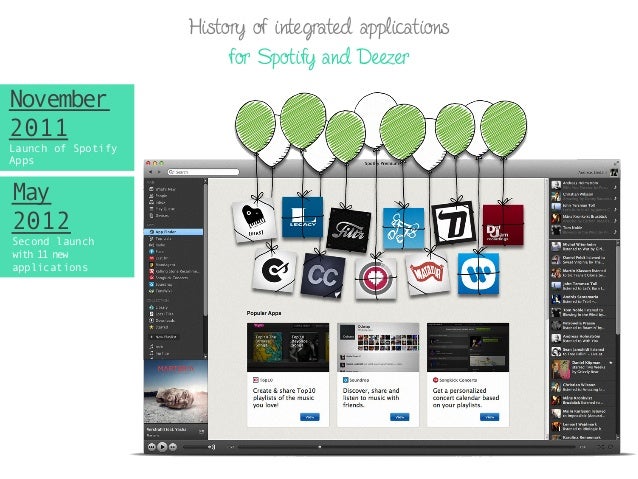Go back with the back arrow
The image size is (638, 479).
150,172
